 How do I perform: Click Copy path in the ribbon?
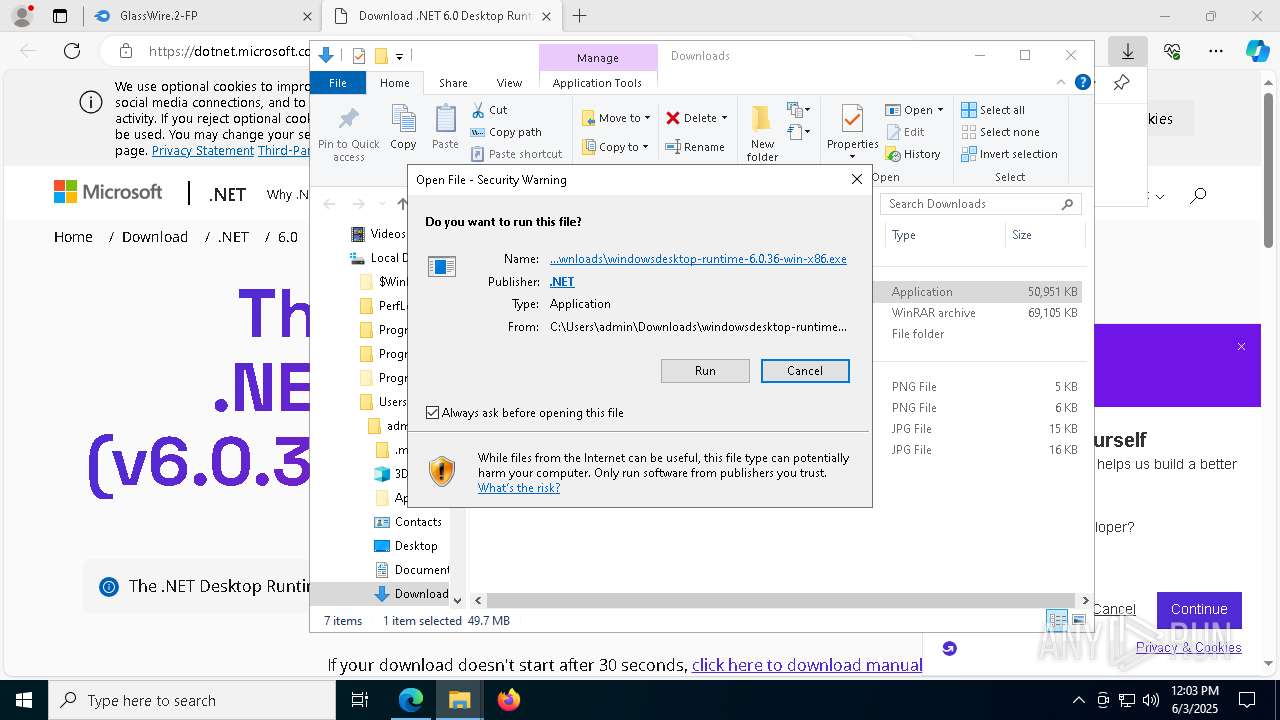(506, 132)
